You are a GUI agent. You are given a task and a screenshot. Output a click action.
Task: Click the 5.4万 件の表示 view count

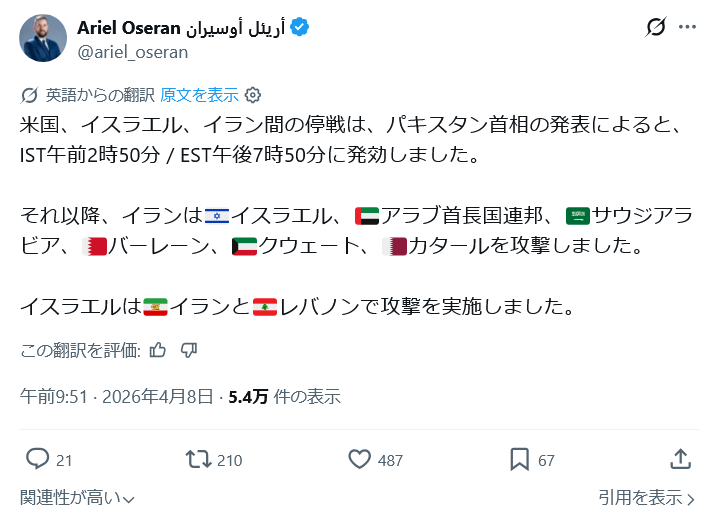tap(284, 396)
